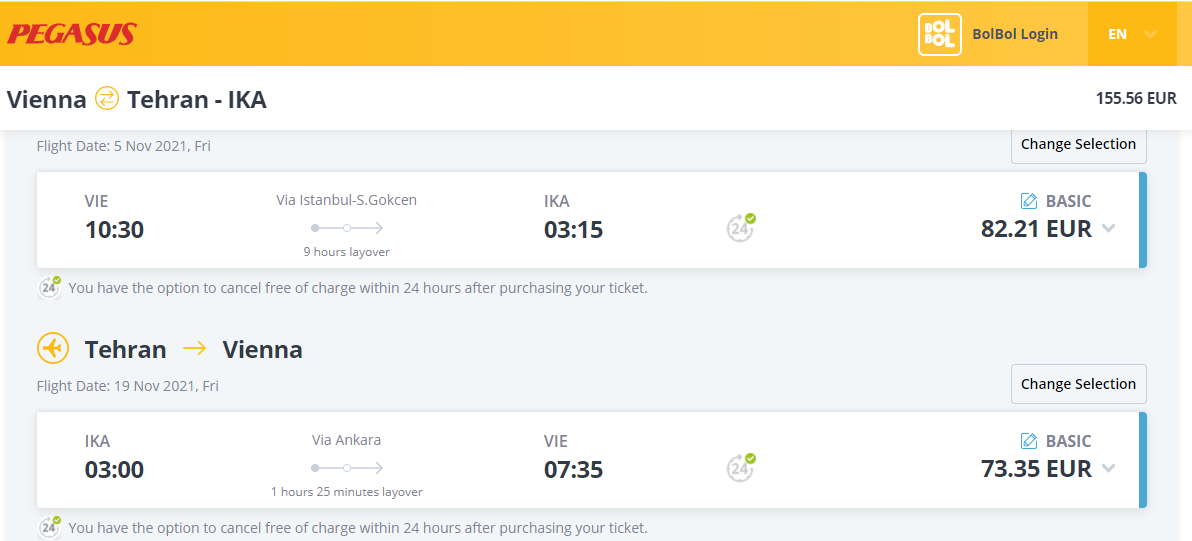Change Selection for 5 Nov flight
The width and height of the screenshot is (1192, 541).
[1078, 144]
